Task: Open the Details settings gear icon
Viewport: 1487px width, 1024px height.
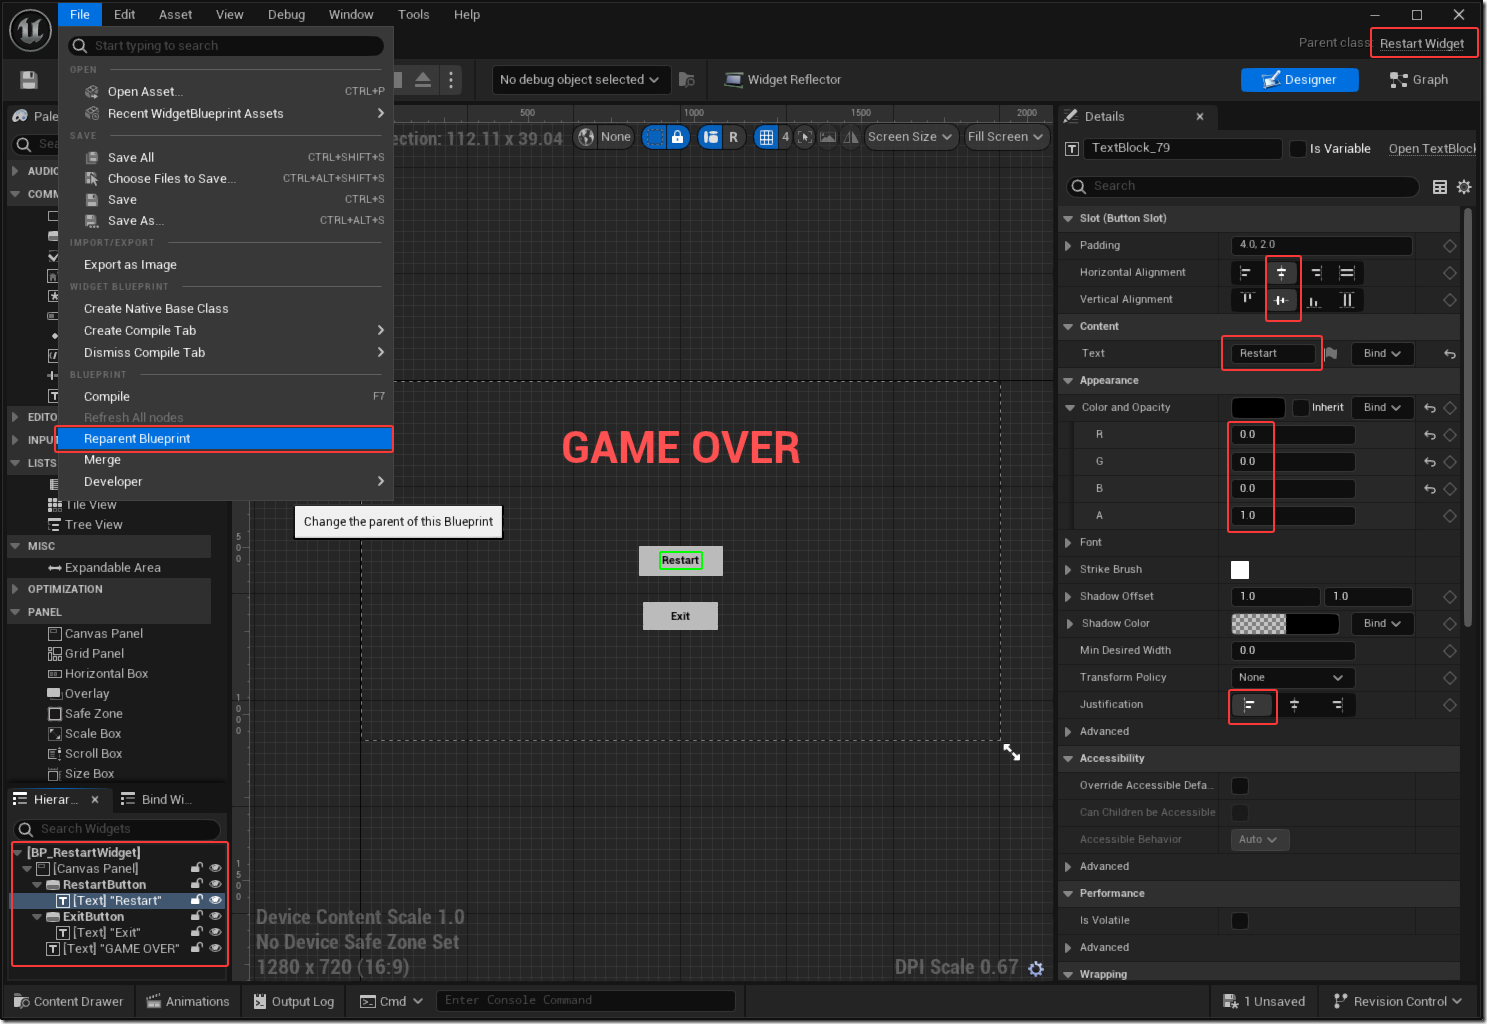Action: (x=1464, y=187)
